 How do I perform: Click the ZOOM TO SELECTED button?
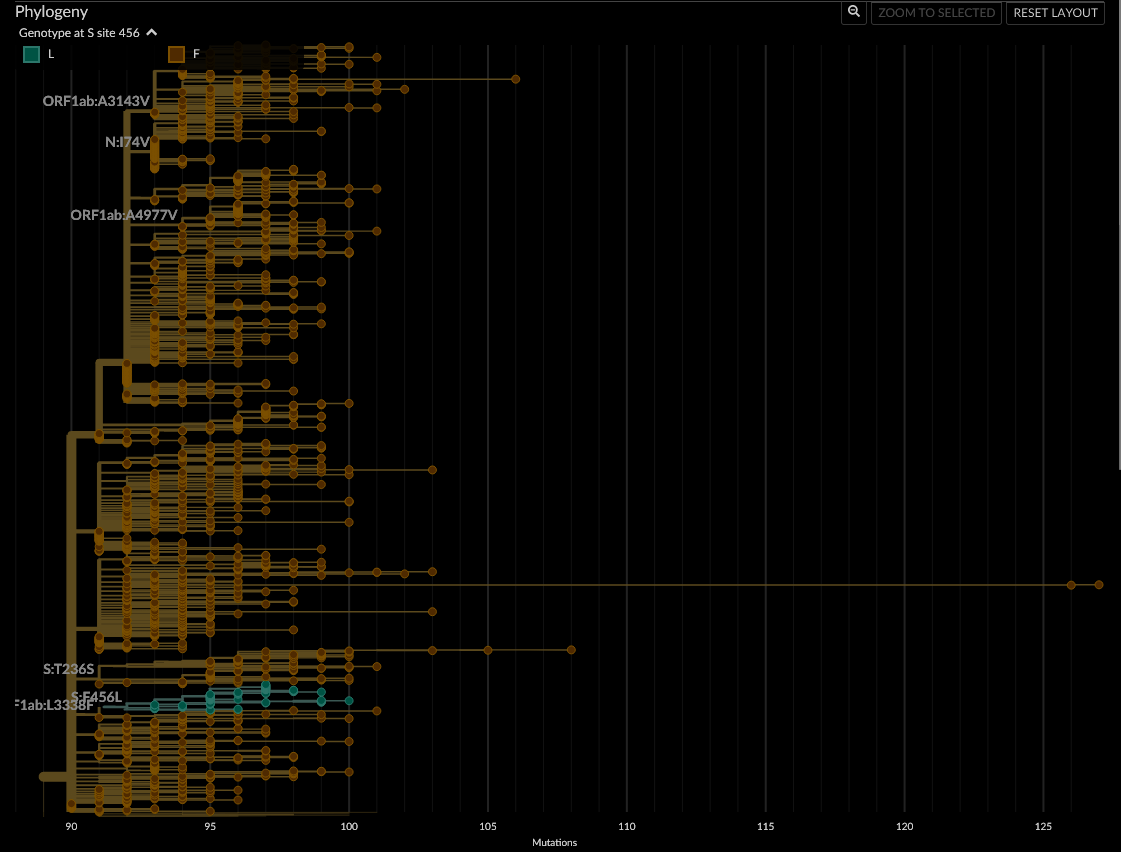(x=936, y=13)
